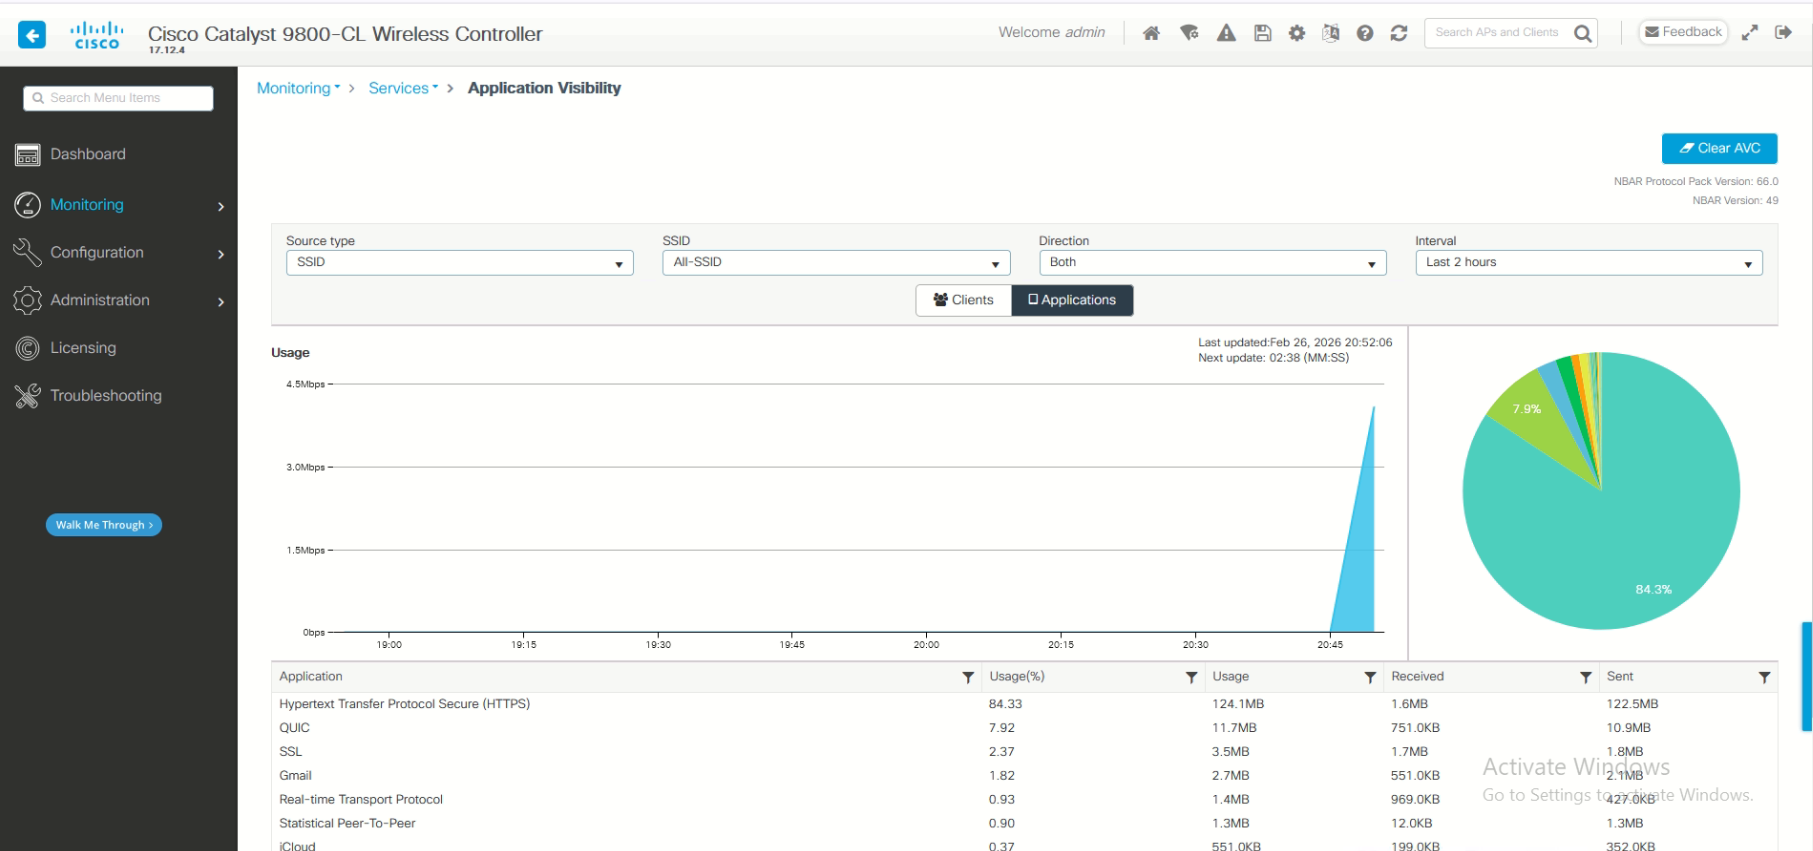Switch the view to Clients
The height and width of the screenshot is (851, 1813).
(963, 300)
